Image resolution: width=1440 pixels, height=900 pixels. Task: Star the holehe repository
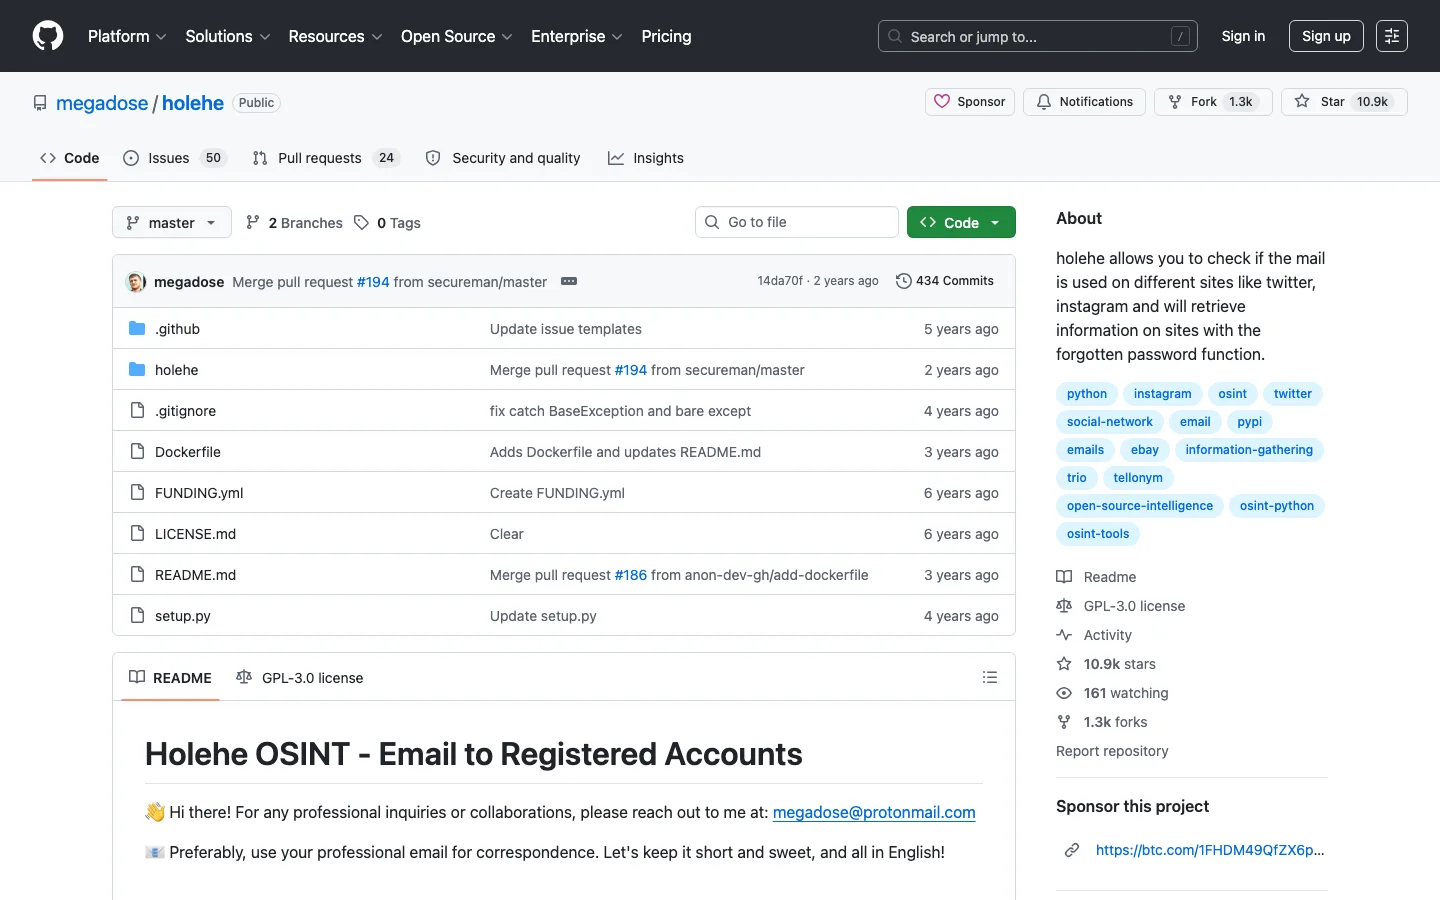(1344, 102)
